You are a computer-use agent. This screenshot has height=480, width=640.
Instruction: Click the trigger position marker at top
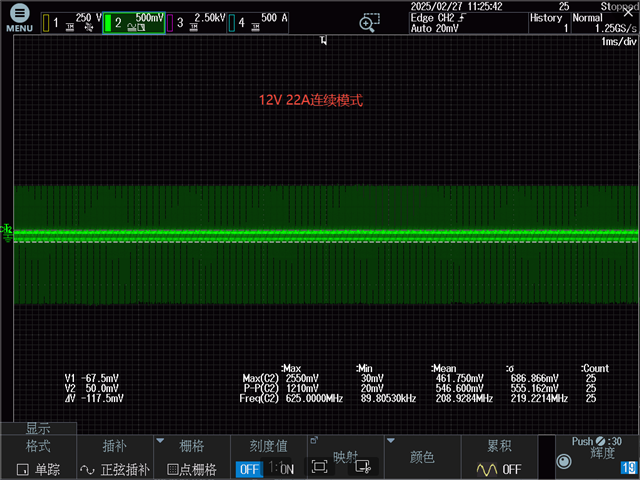tap(324, 40)
